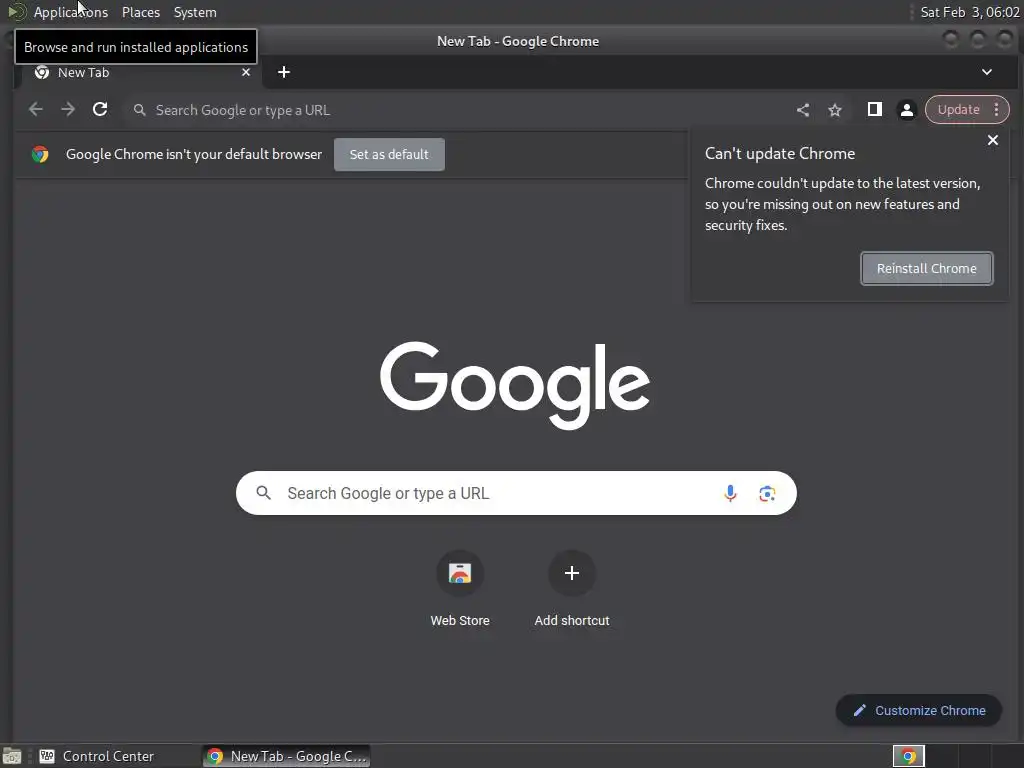This screenshot has width=1024, height=768.
Task: Reload the page with refresh icon
Action: pyautogui.click(x=100, y=110)
